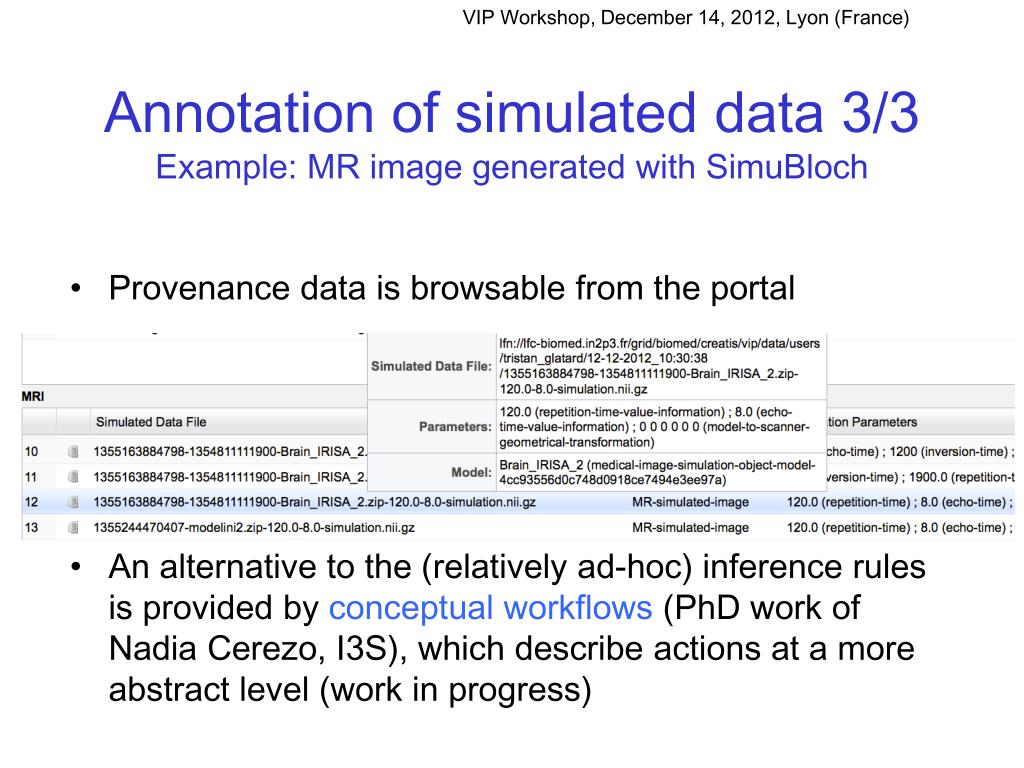Image resolution: width=1024 pixels, height=768 pixels.
Task: Click the file icon in row 13
Action: (x=73, y=527)
